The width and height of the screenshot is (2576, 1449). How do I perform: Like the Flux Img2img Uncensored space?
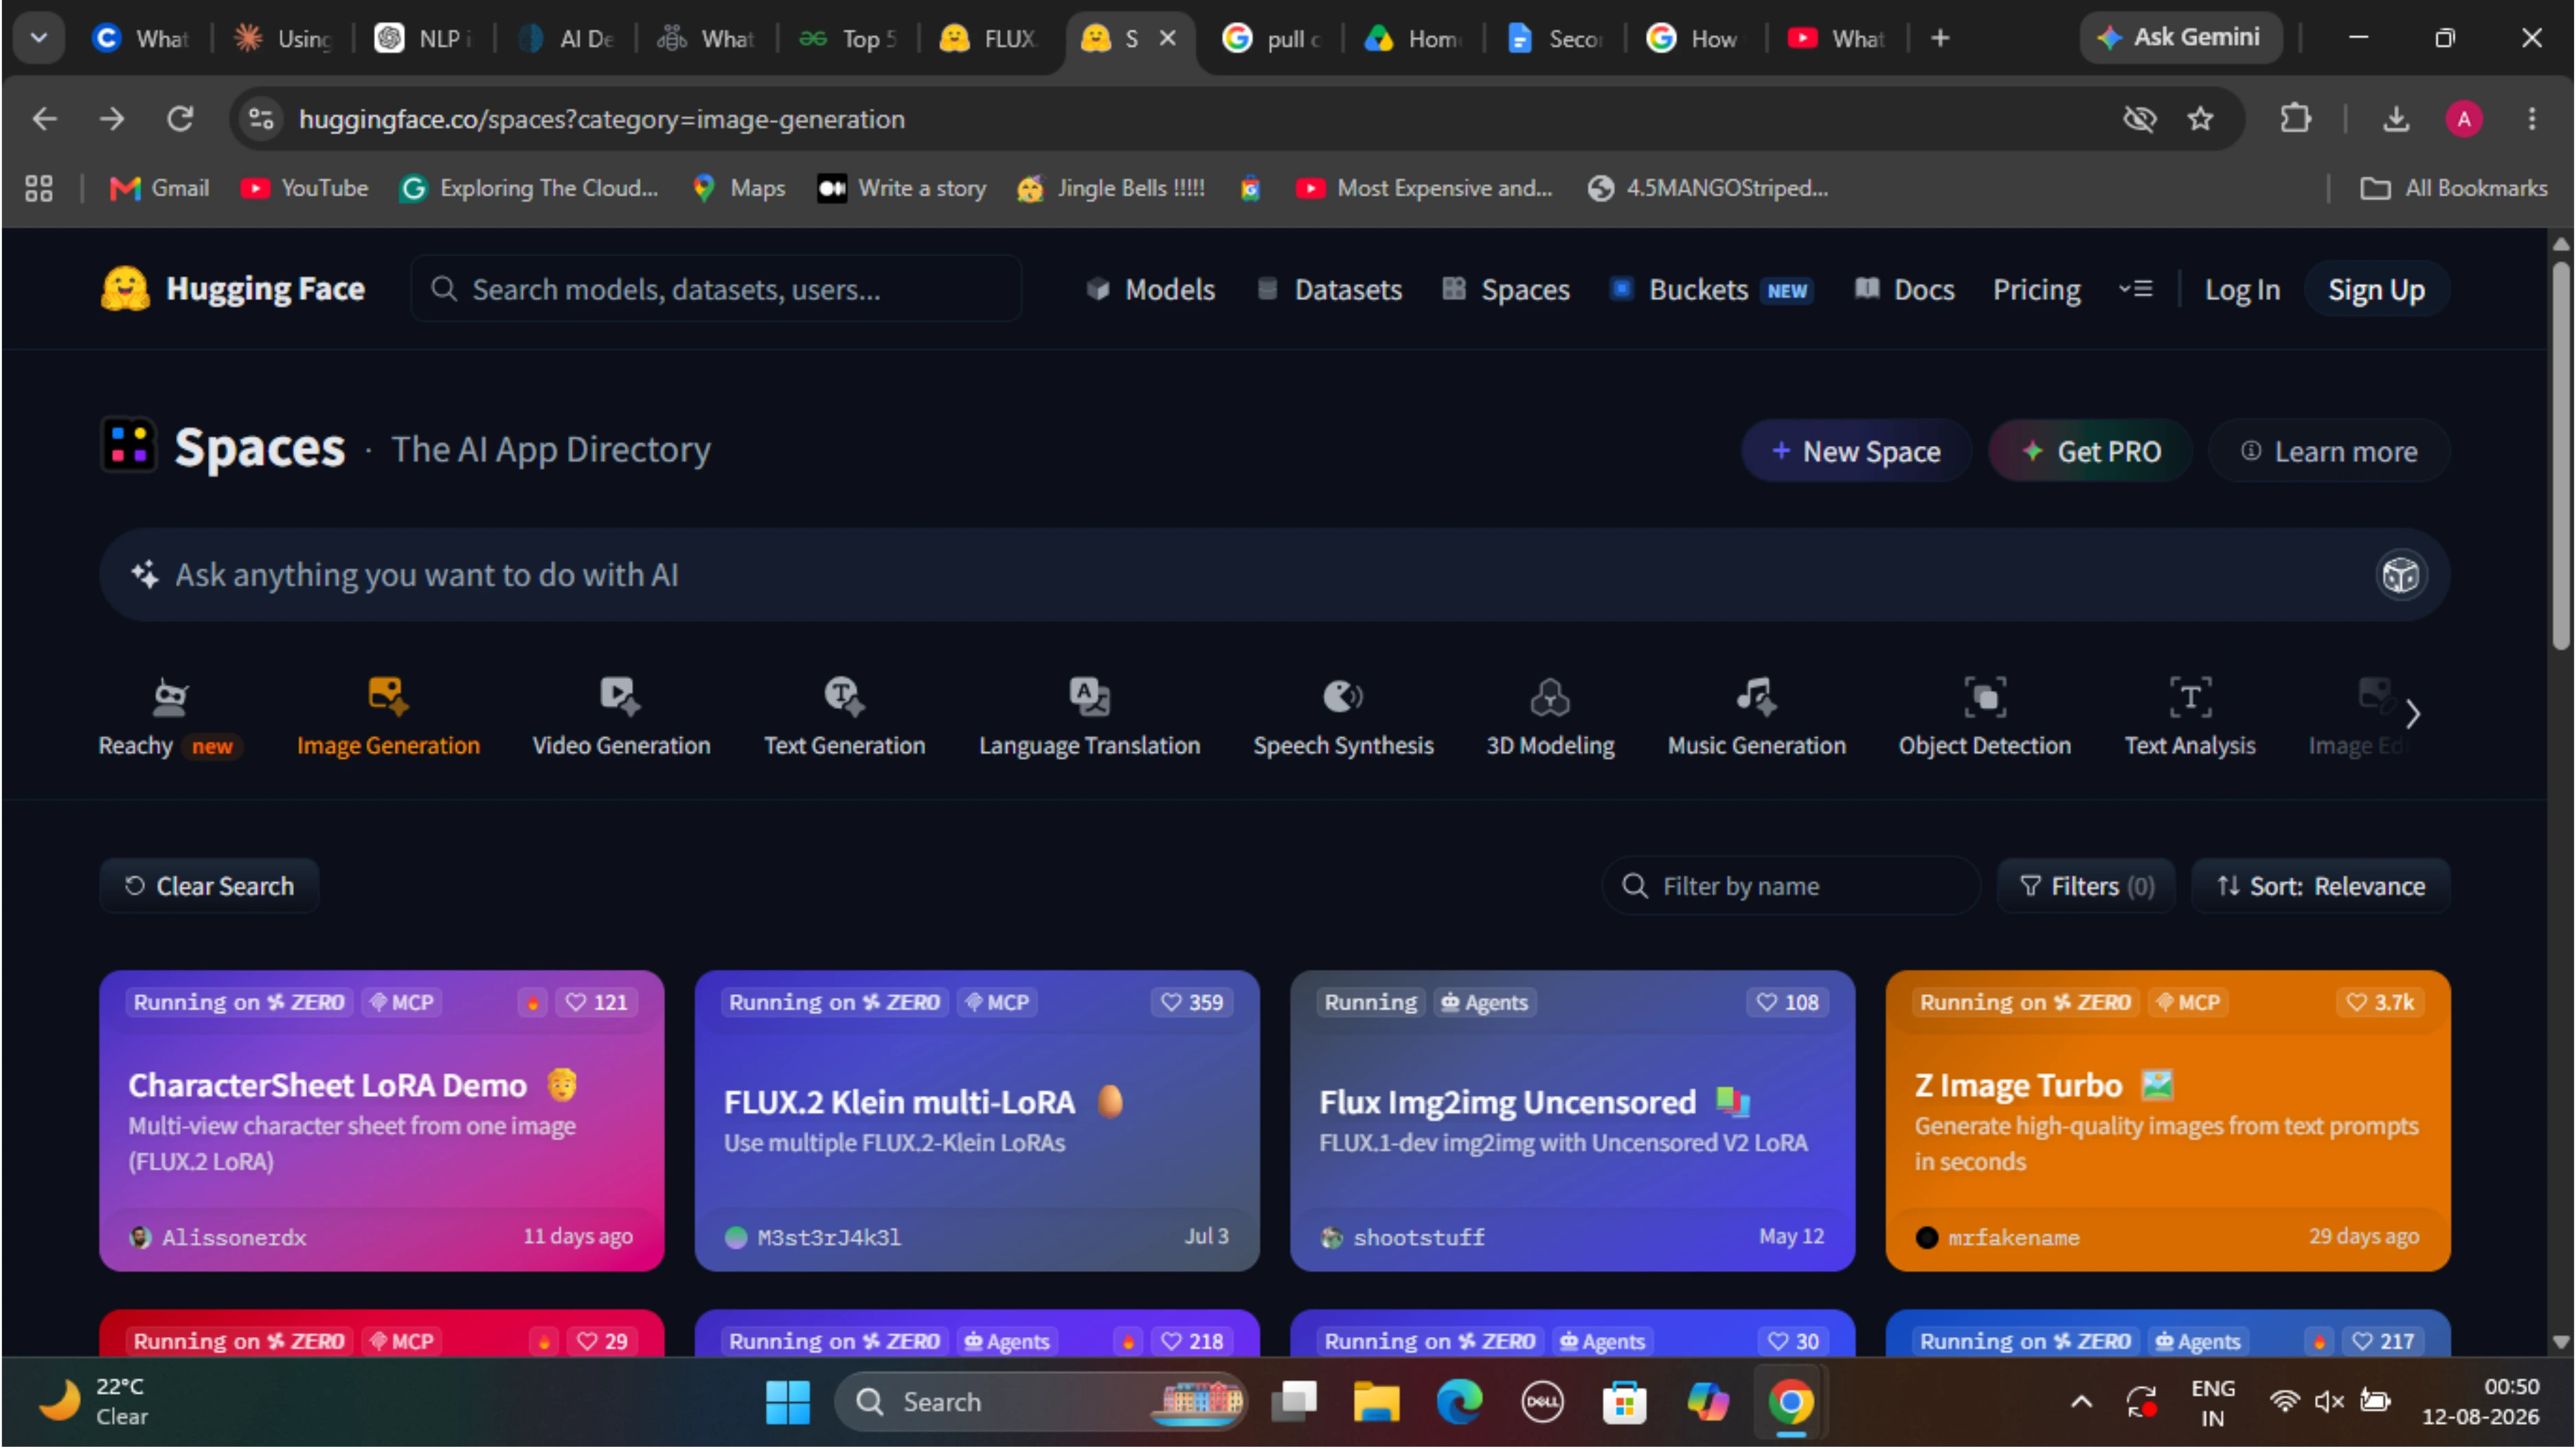tap(1788, 1003)
